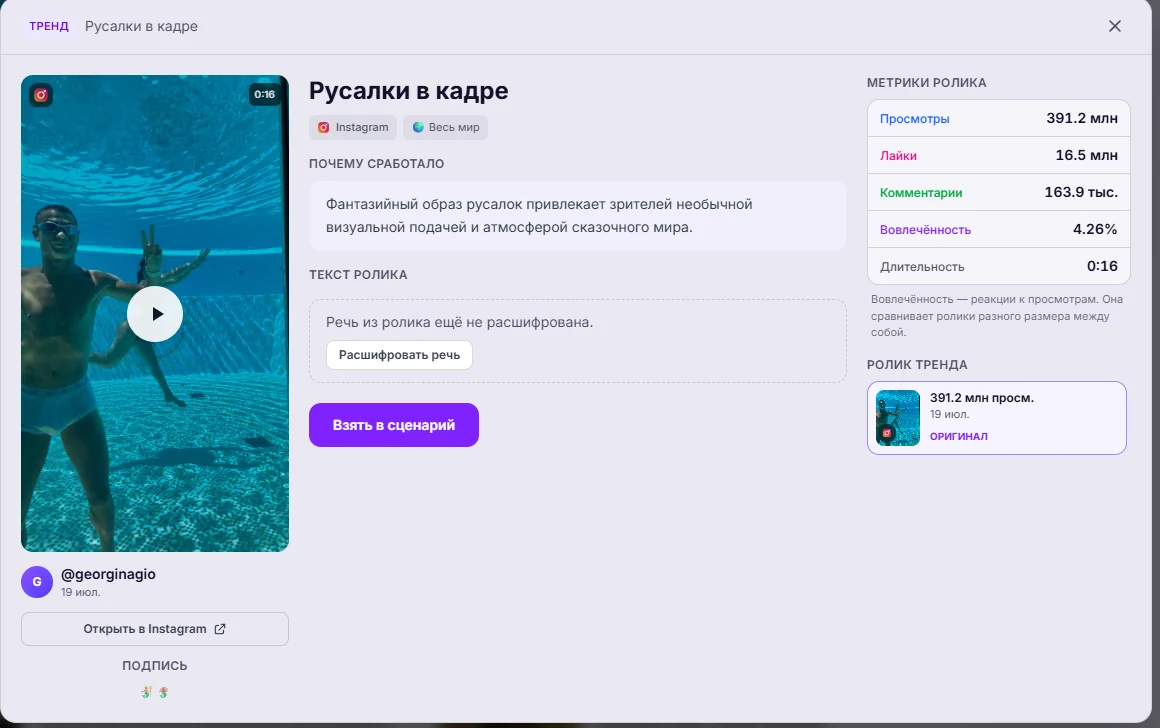Click the mermaid emoji caption
Image resolution: width=1160 pixels, height=728 pixels.
(x=155, y=692)
